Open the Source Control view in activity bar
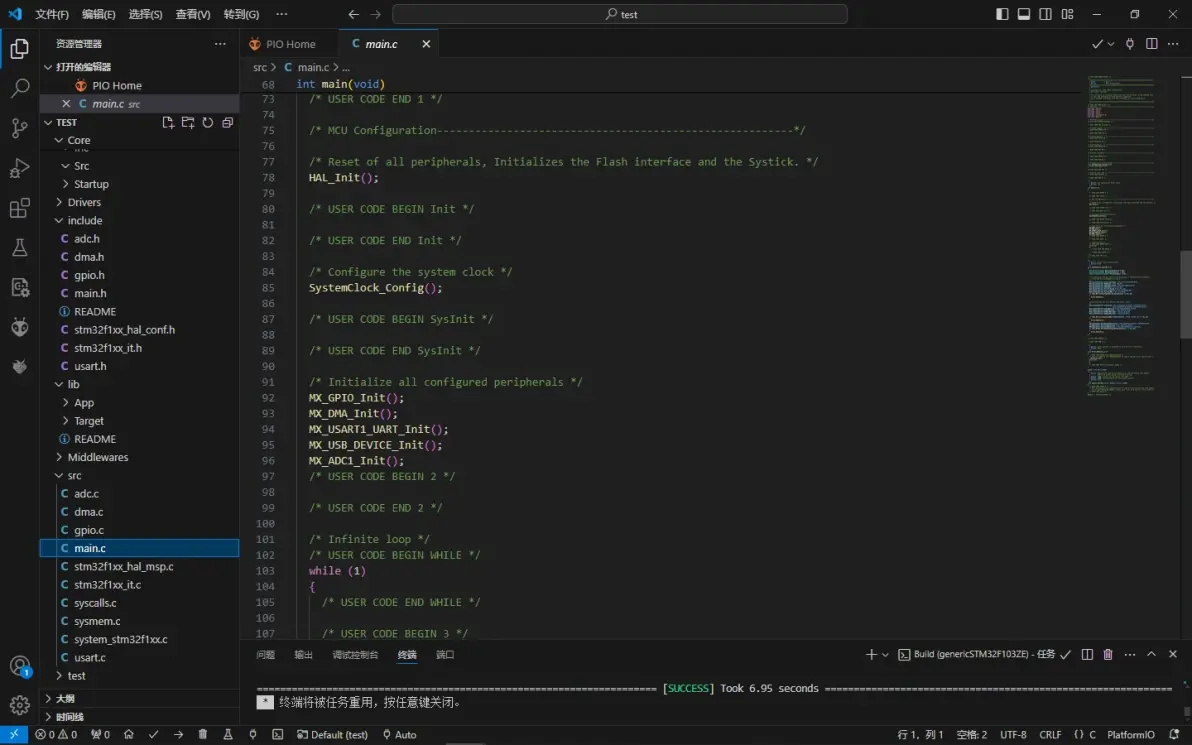Screen dimensions: 1192x745 pyautogui.click(x=19, y=128)
